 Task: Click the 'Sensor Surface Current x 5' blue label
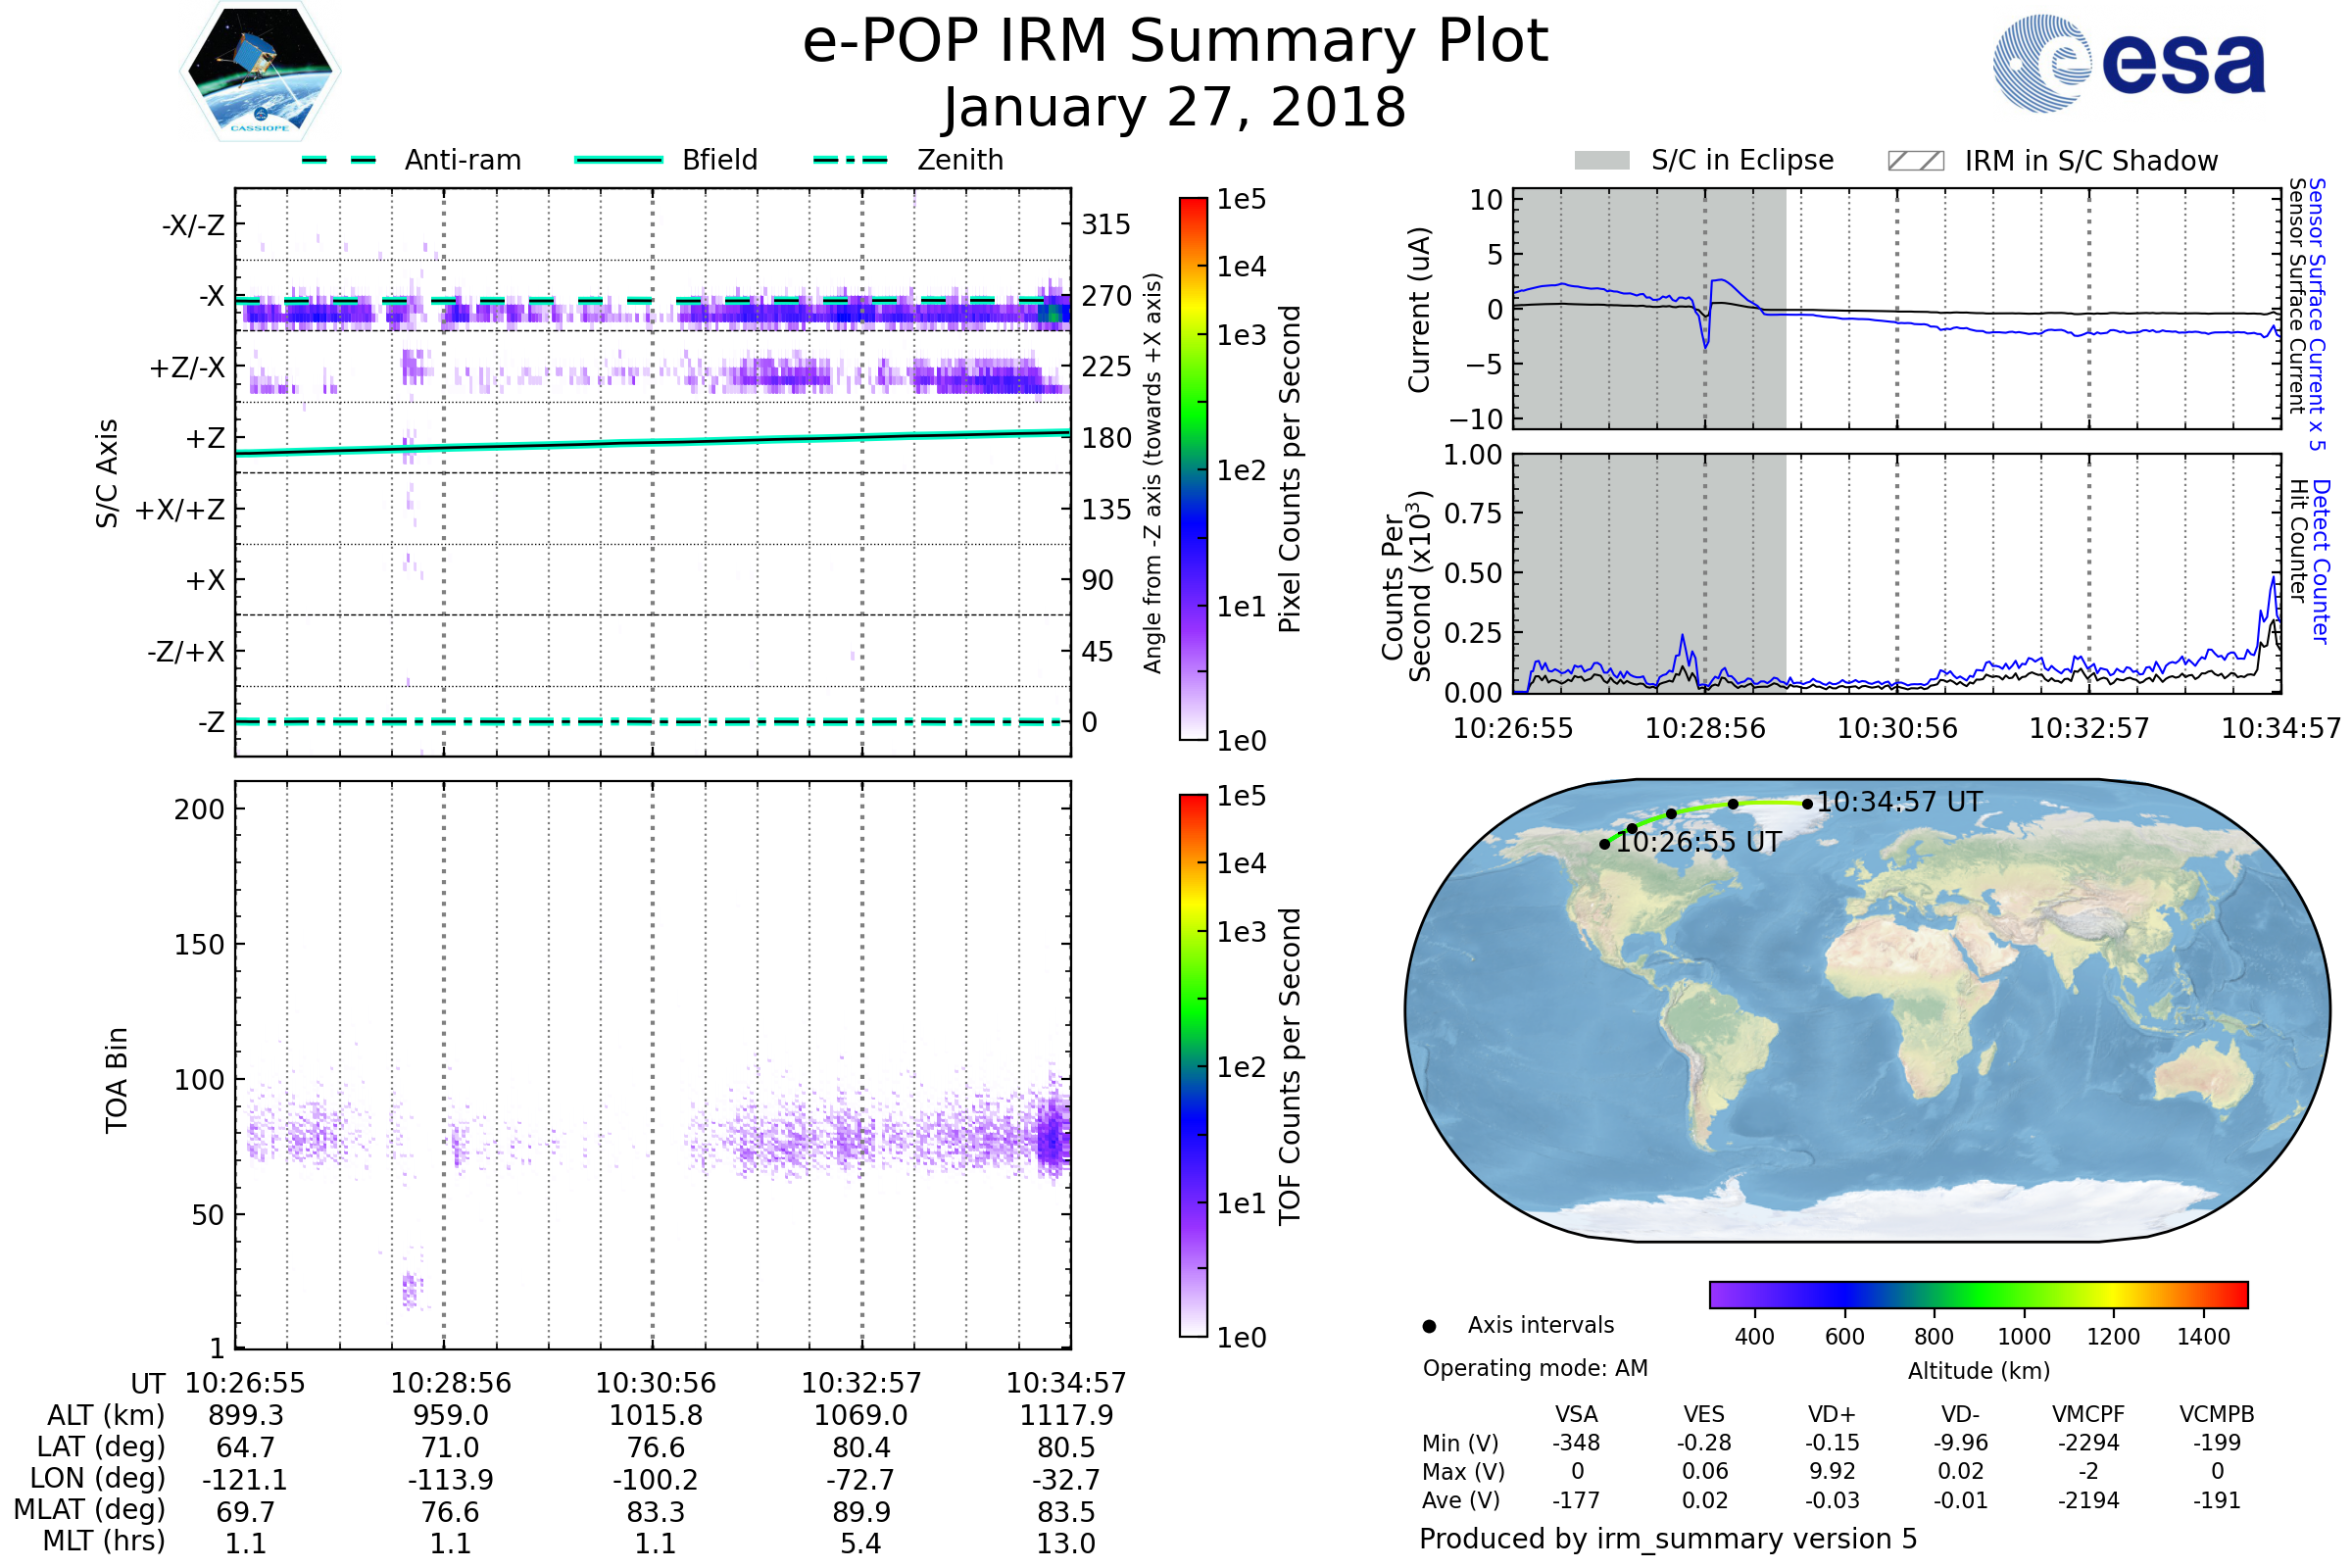coord(2317,314)
